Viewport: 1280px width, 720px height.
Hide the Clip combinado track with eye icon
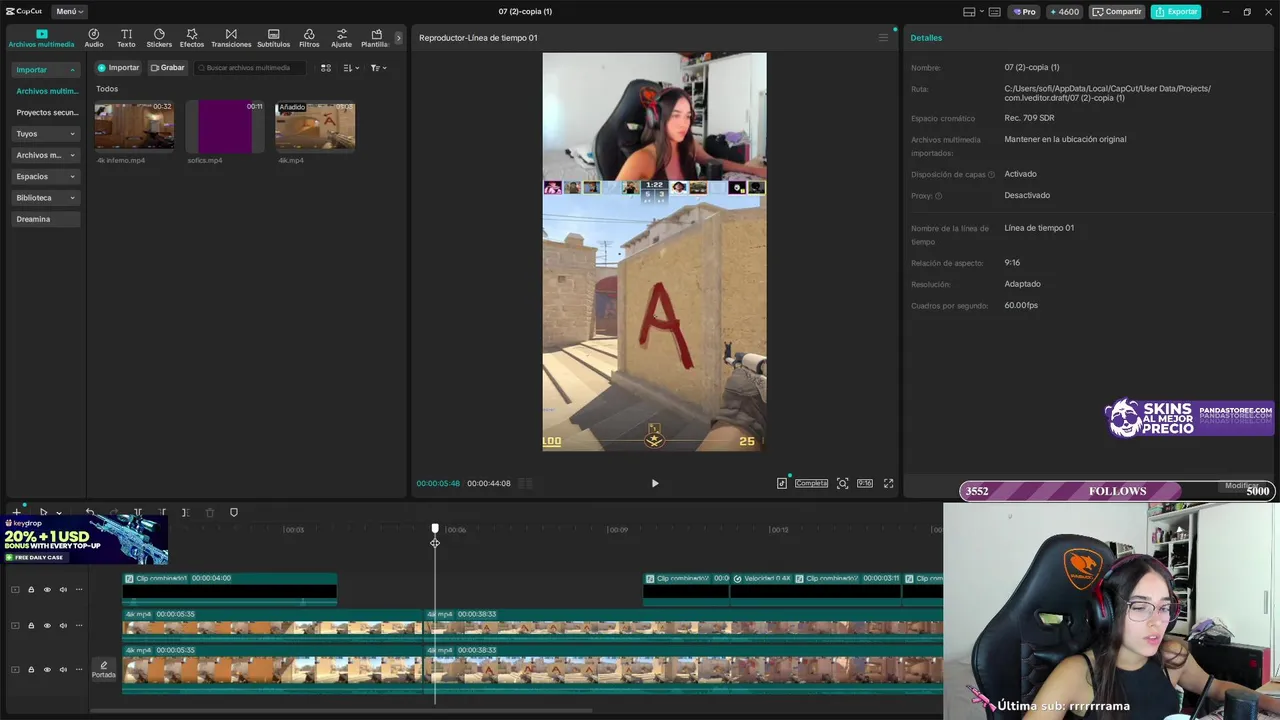point(47,590)
